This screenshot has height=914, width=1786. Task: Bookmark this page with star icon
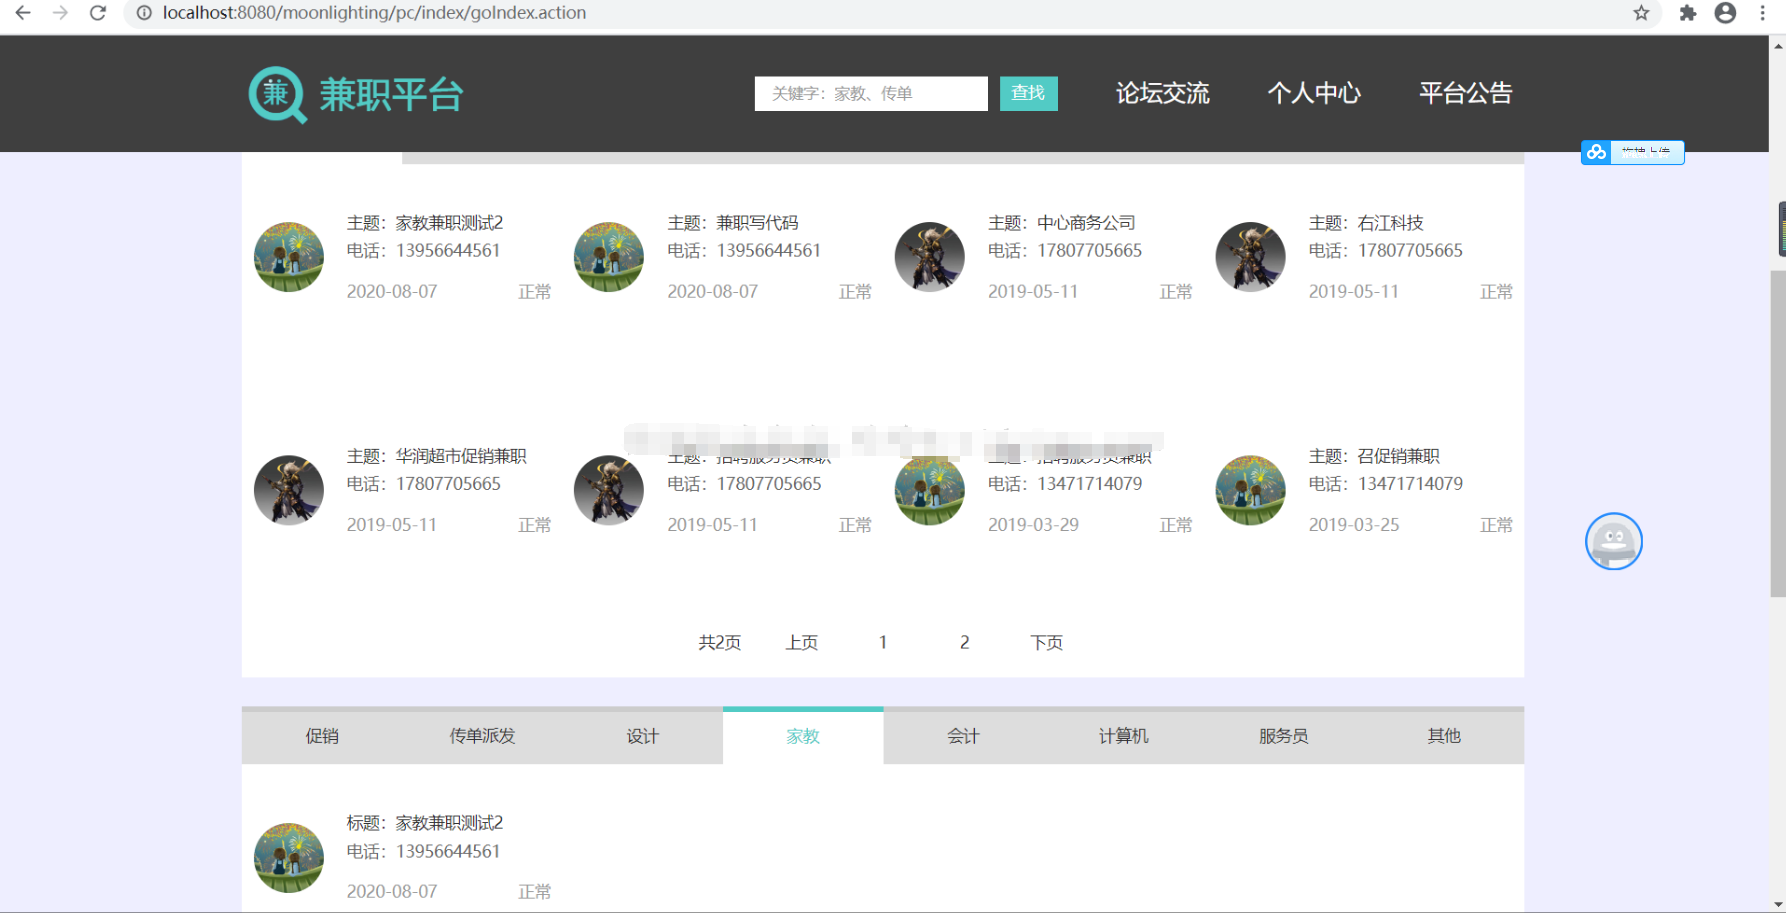point(1641,13)
